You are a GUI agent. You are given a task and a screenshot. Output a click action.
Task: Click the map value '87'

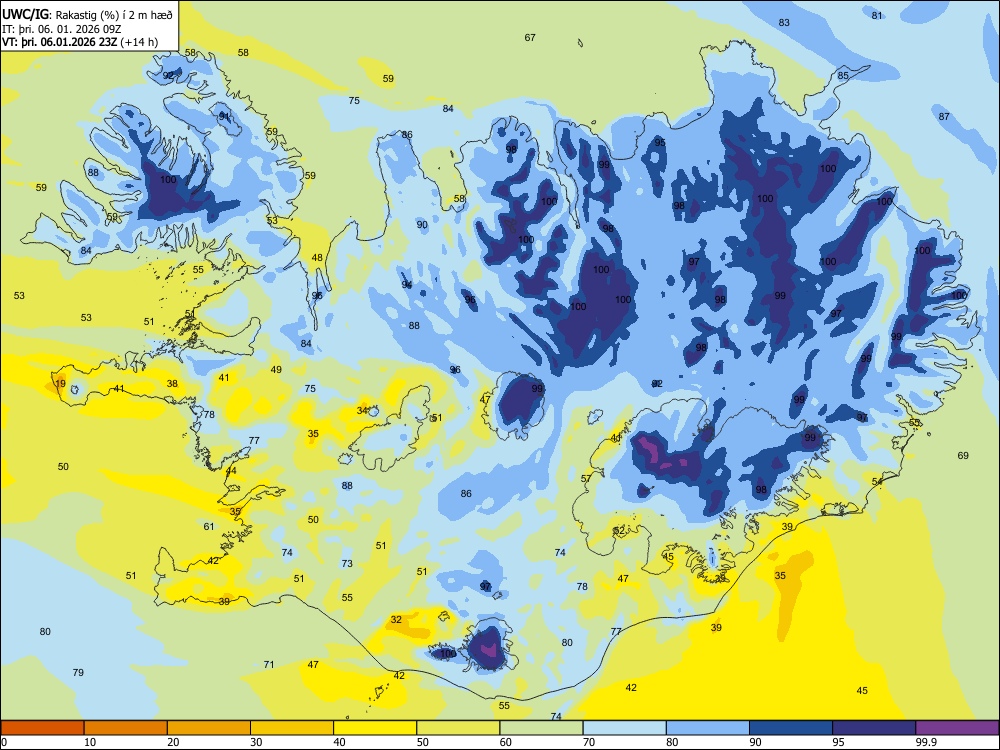coord(944,116)
